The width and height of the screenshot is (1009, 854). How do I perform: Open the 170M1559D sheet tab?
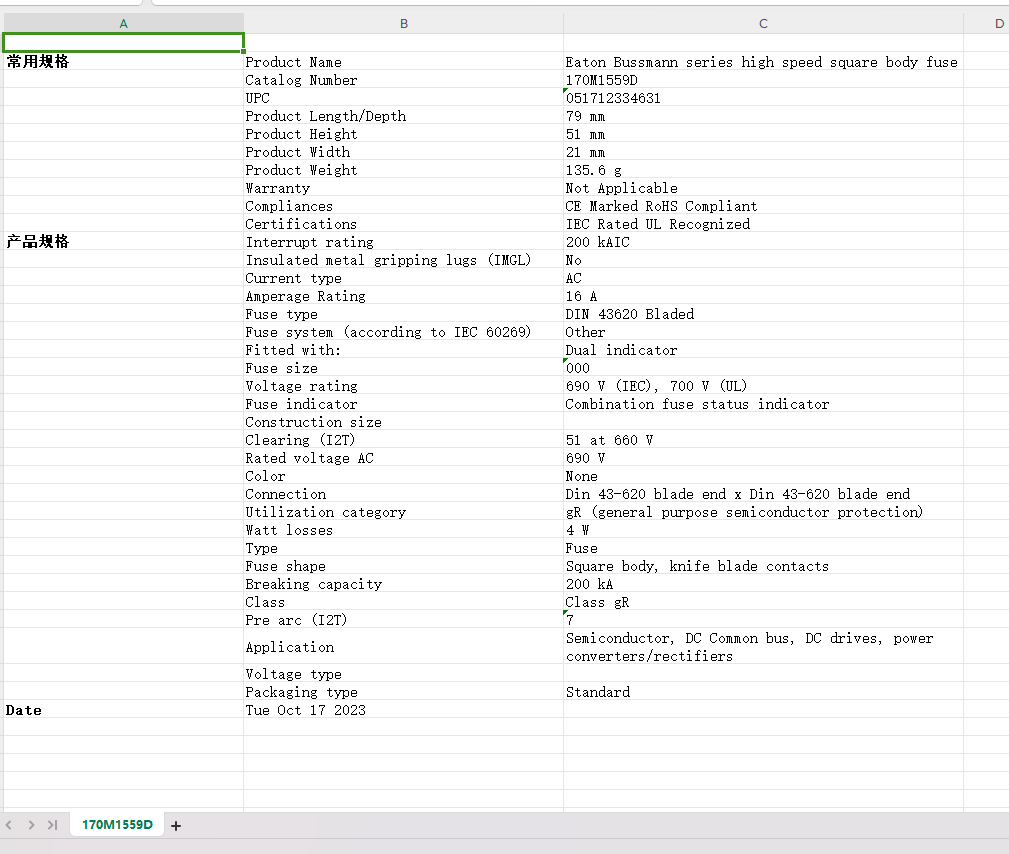(x=117, y=825)
